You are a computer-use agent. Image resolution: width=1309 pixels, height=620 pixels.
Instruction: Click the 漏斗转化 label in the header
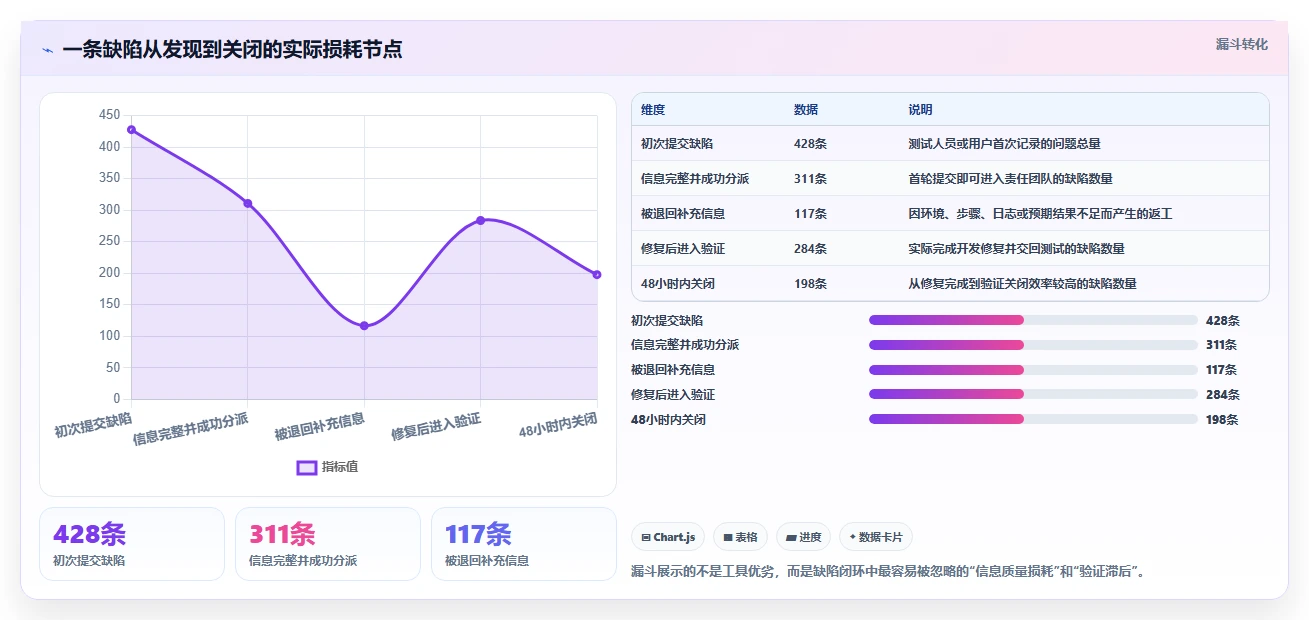[x=1242, y=45]
